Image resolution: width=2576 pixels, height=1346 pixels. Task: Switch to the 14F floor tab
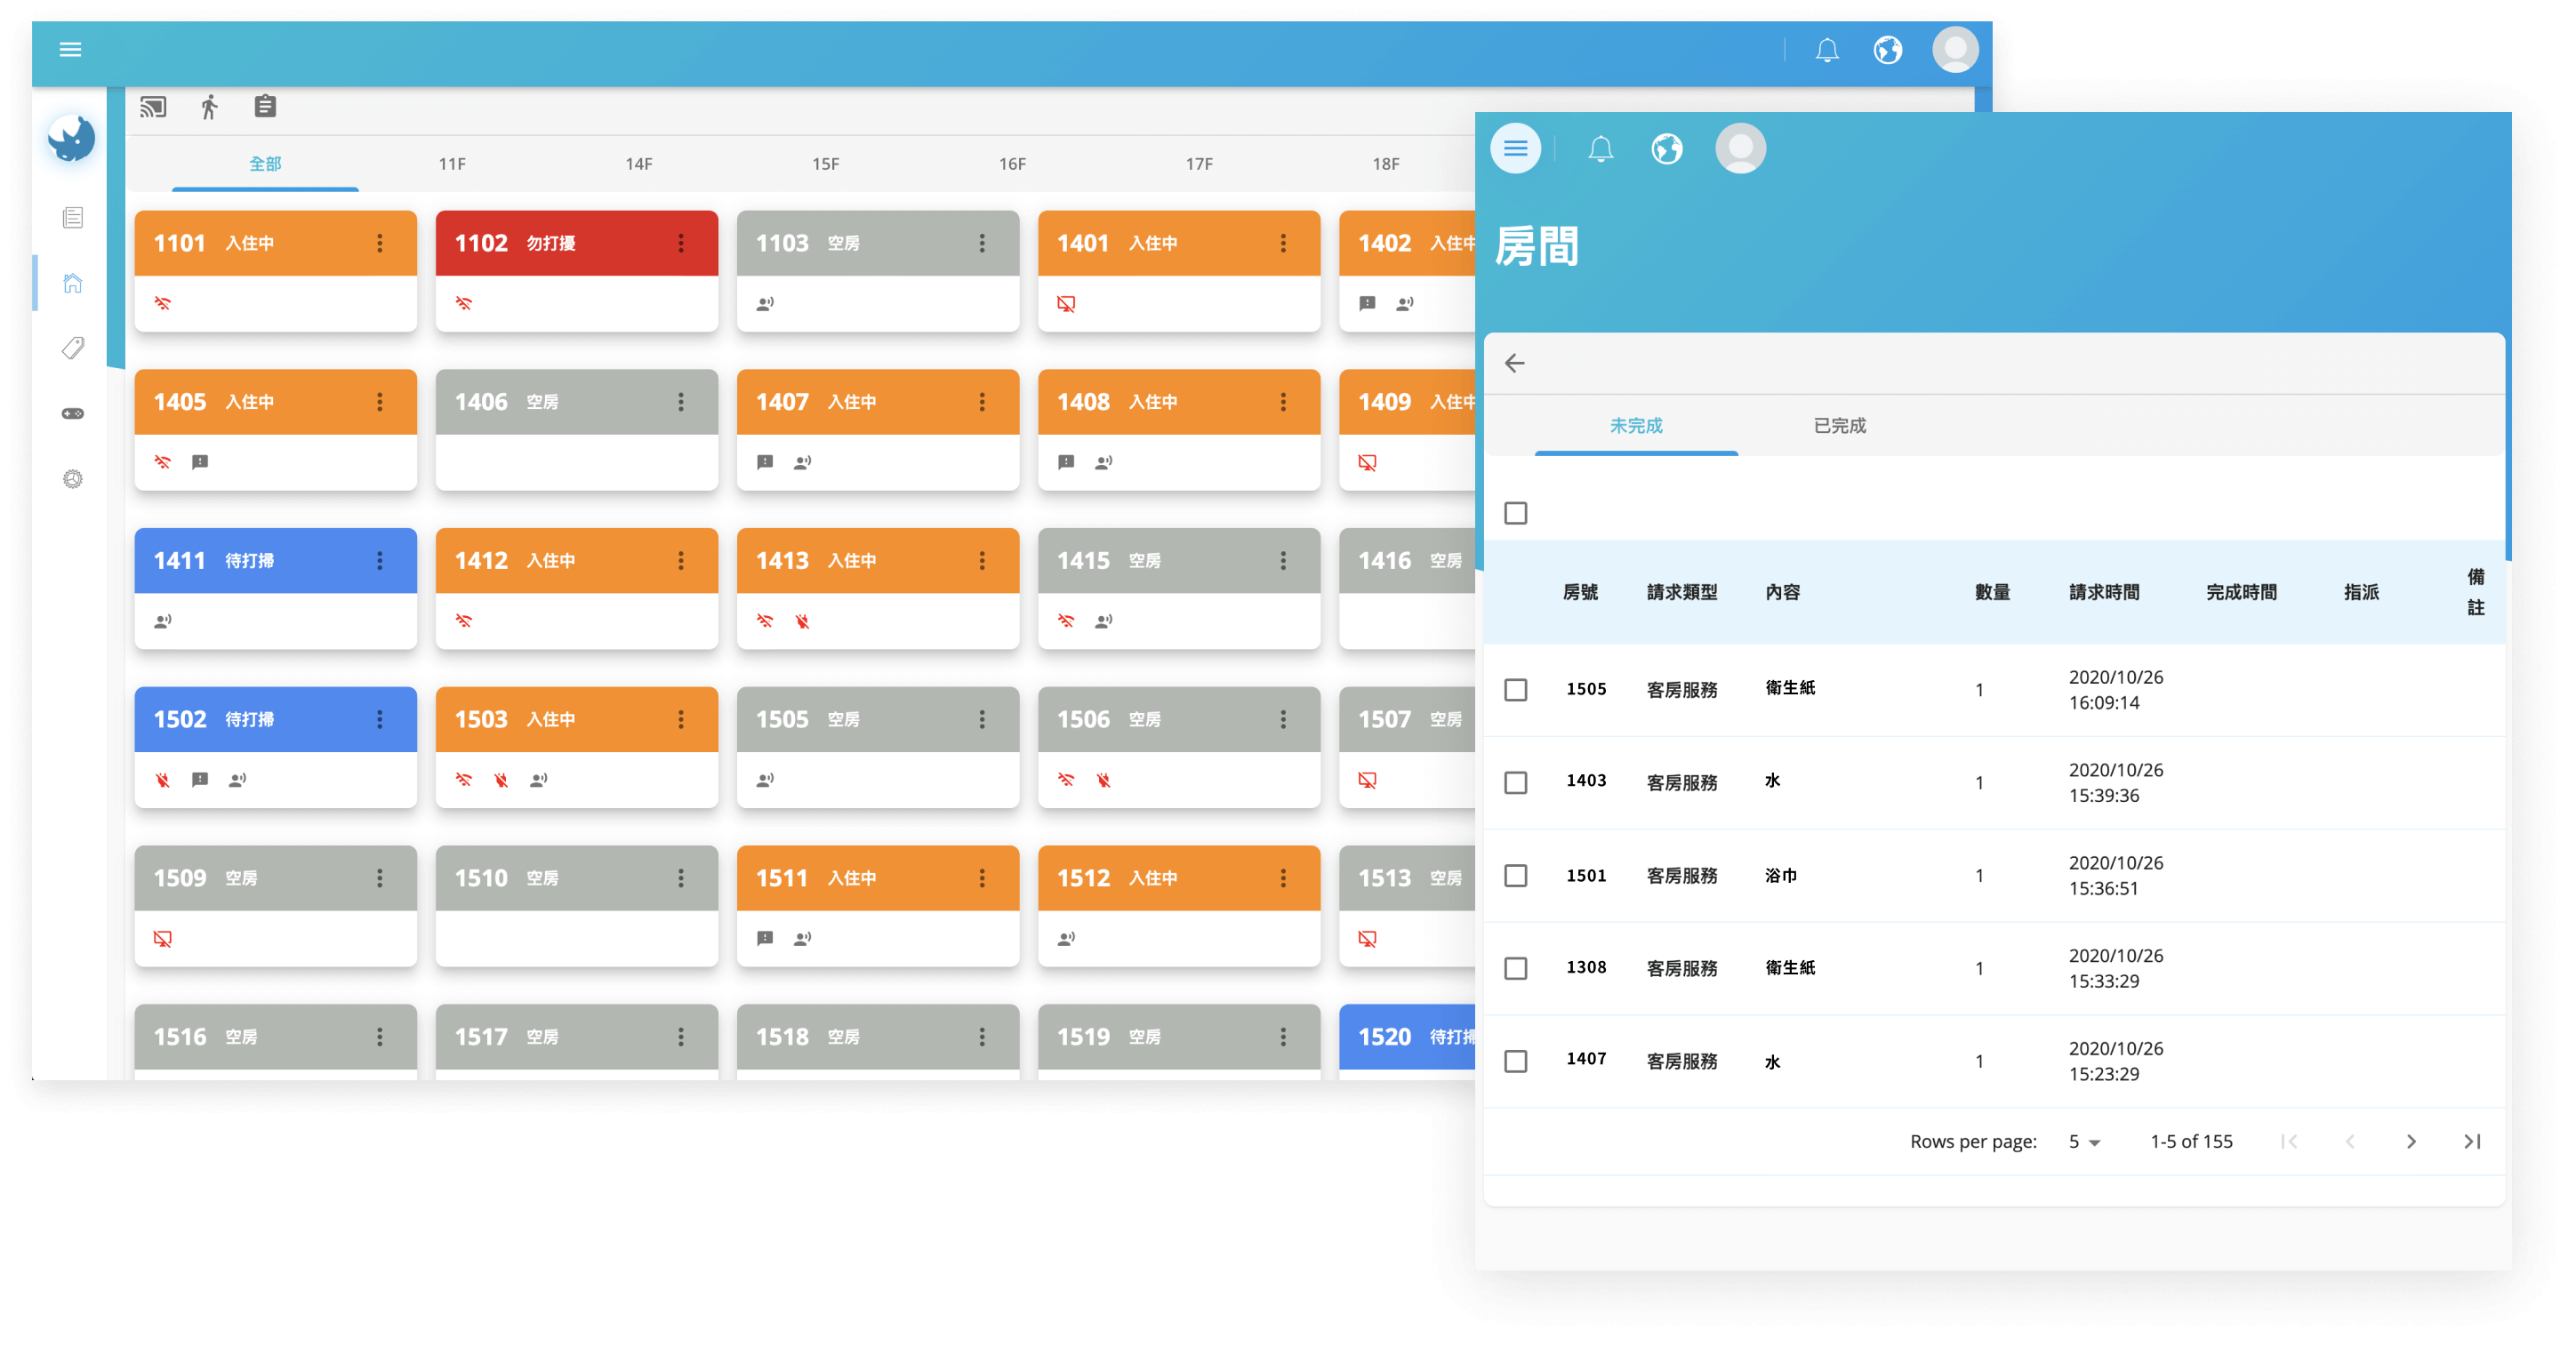pos(639,163)
